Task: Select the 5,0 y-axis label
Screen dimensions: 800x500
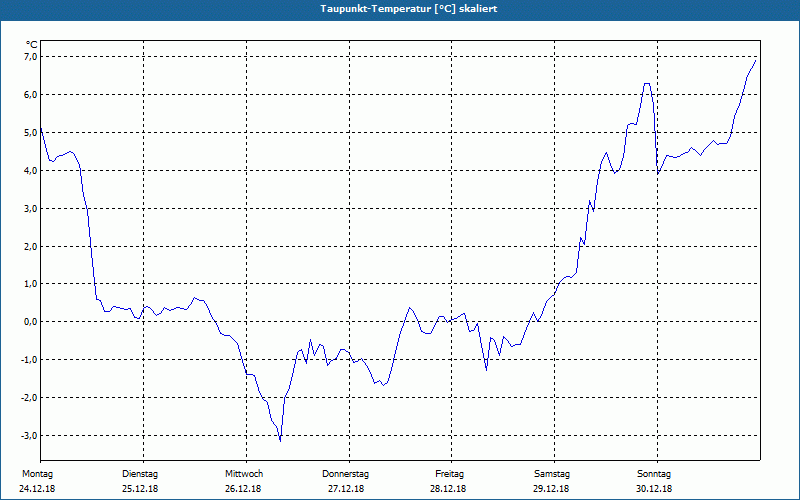Action: [x=31, y=133]
